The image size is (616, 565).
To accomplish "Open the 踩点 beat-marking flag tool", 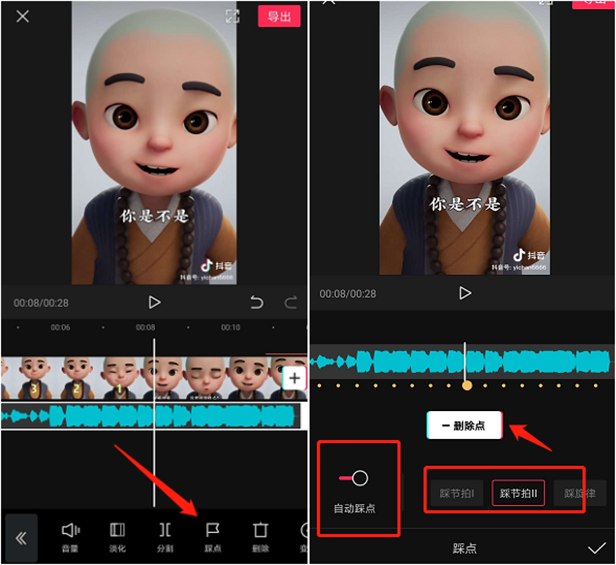I will (x=213, y=537).
